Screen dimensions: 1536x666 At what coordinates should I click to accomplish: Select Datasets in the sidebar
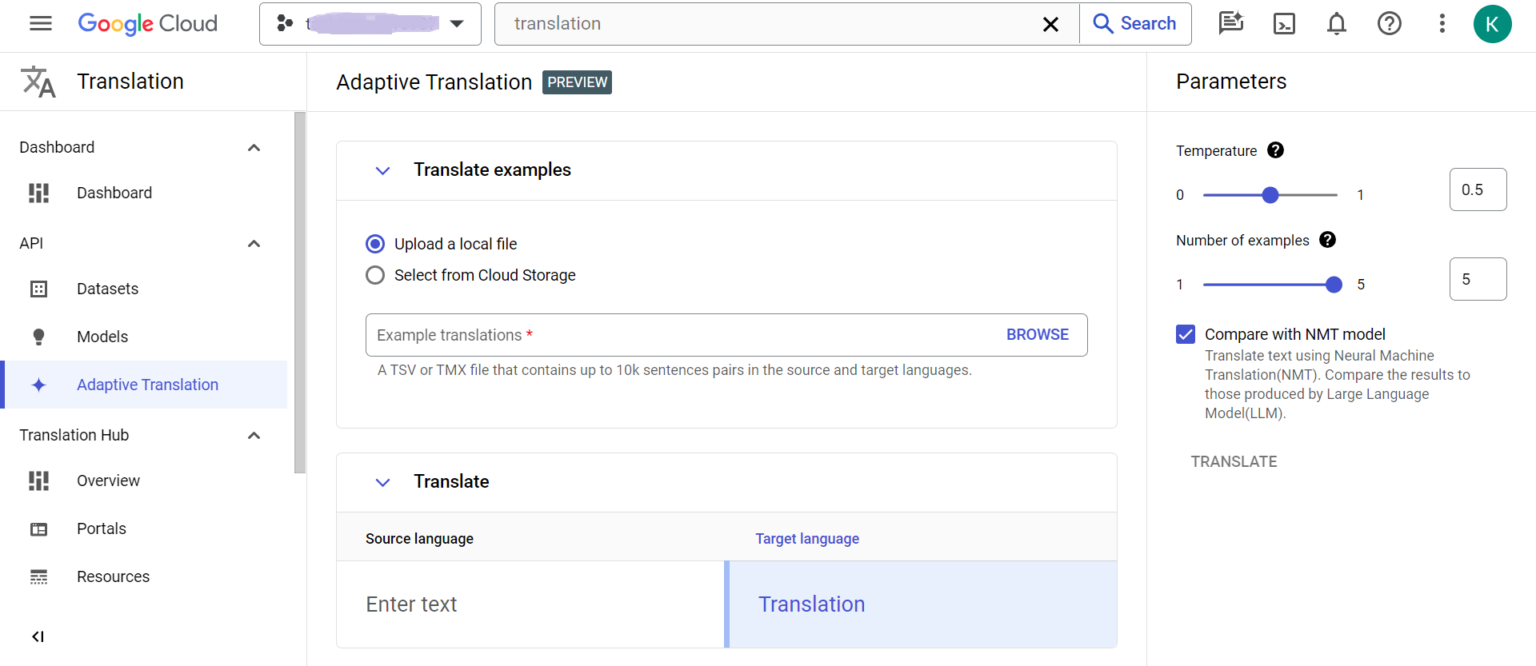[x=106, y=288]
